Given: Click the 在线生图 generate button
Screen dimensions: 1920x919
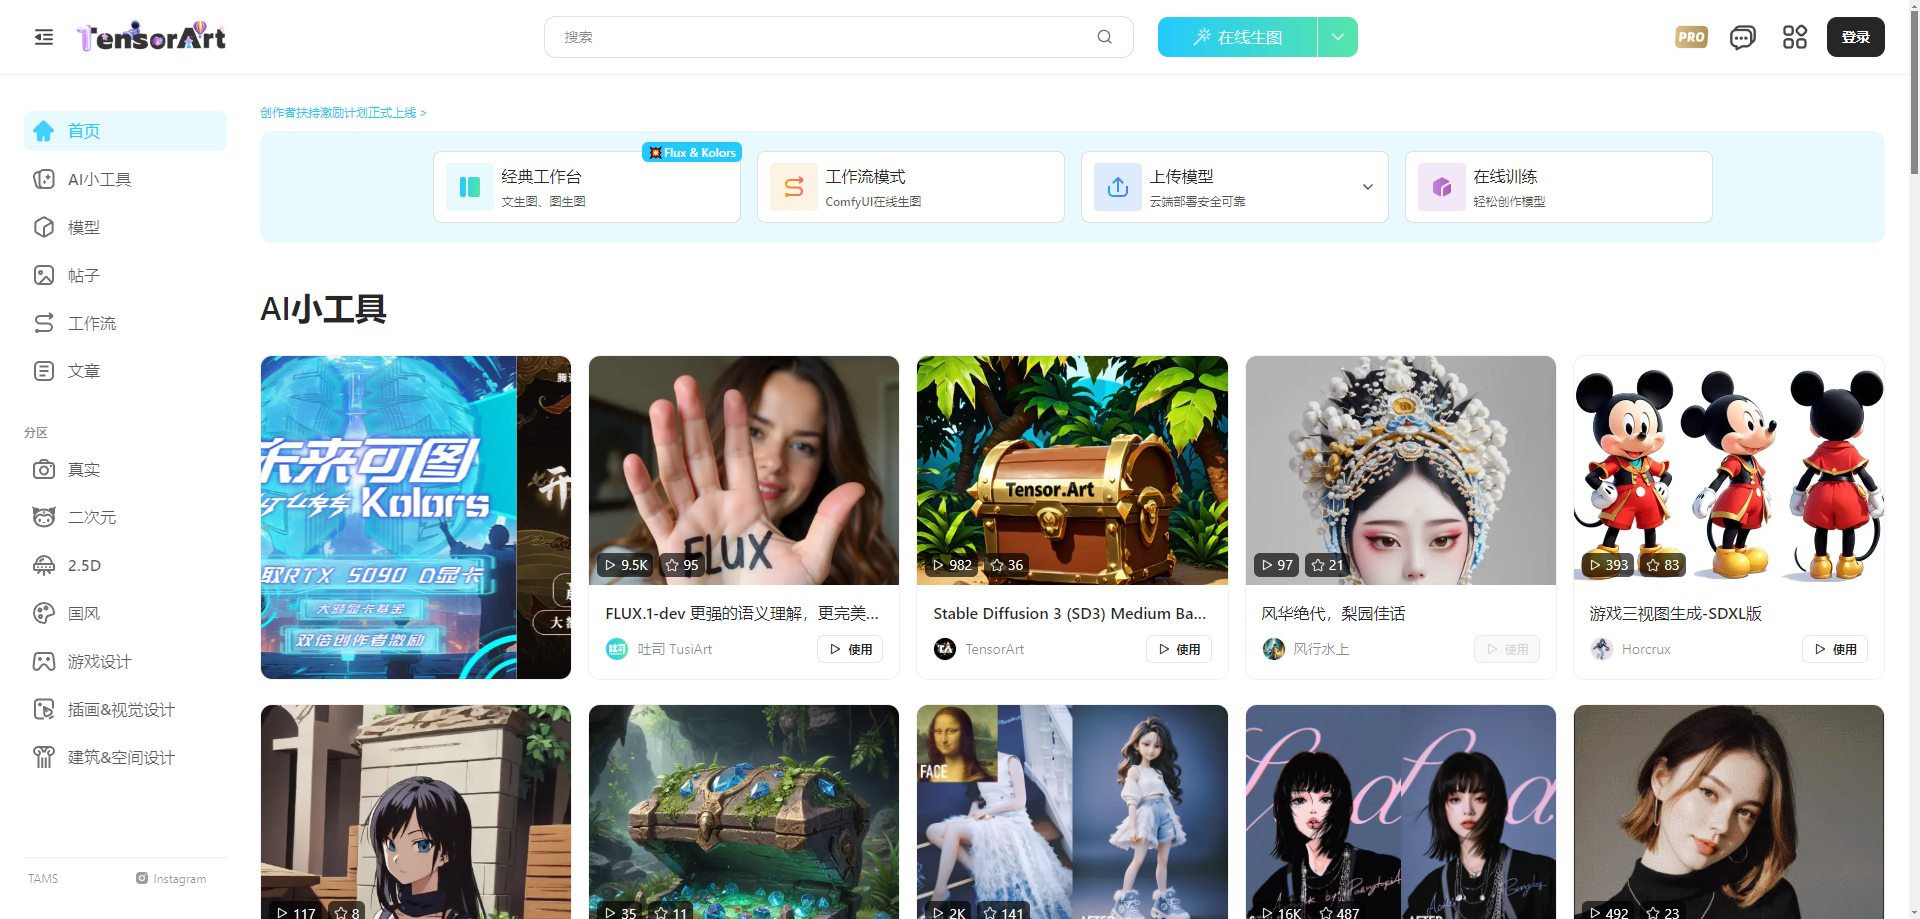Looking at the screenshot, I should click(1237, 37).
